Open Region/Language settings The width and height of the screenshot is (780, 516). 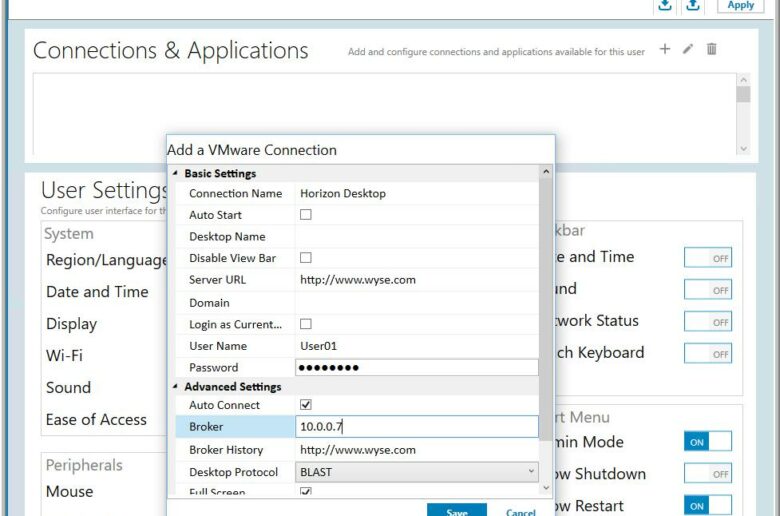[x=106, y=260]
